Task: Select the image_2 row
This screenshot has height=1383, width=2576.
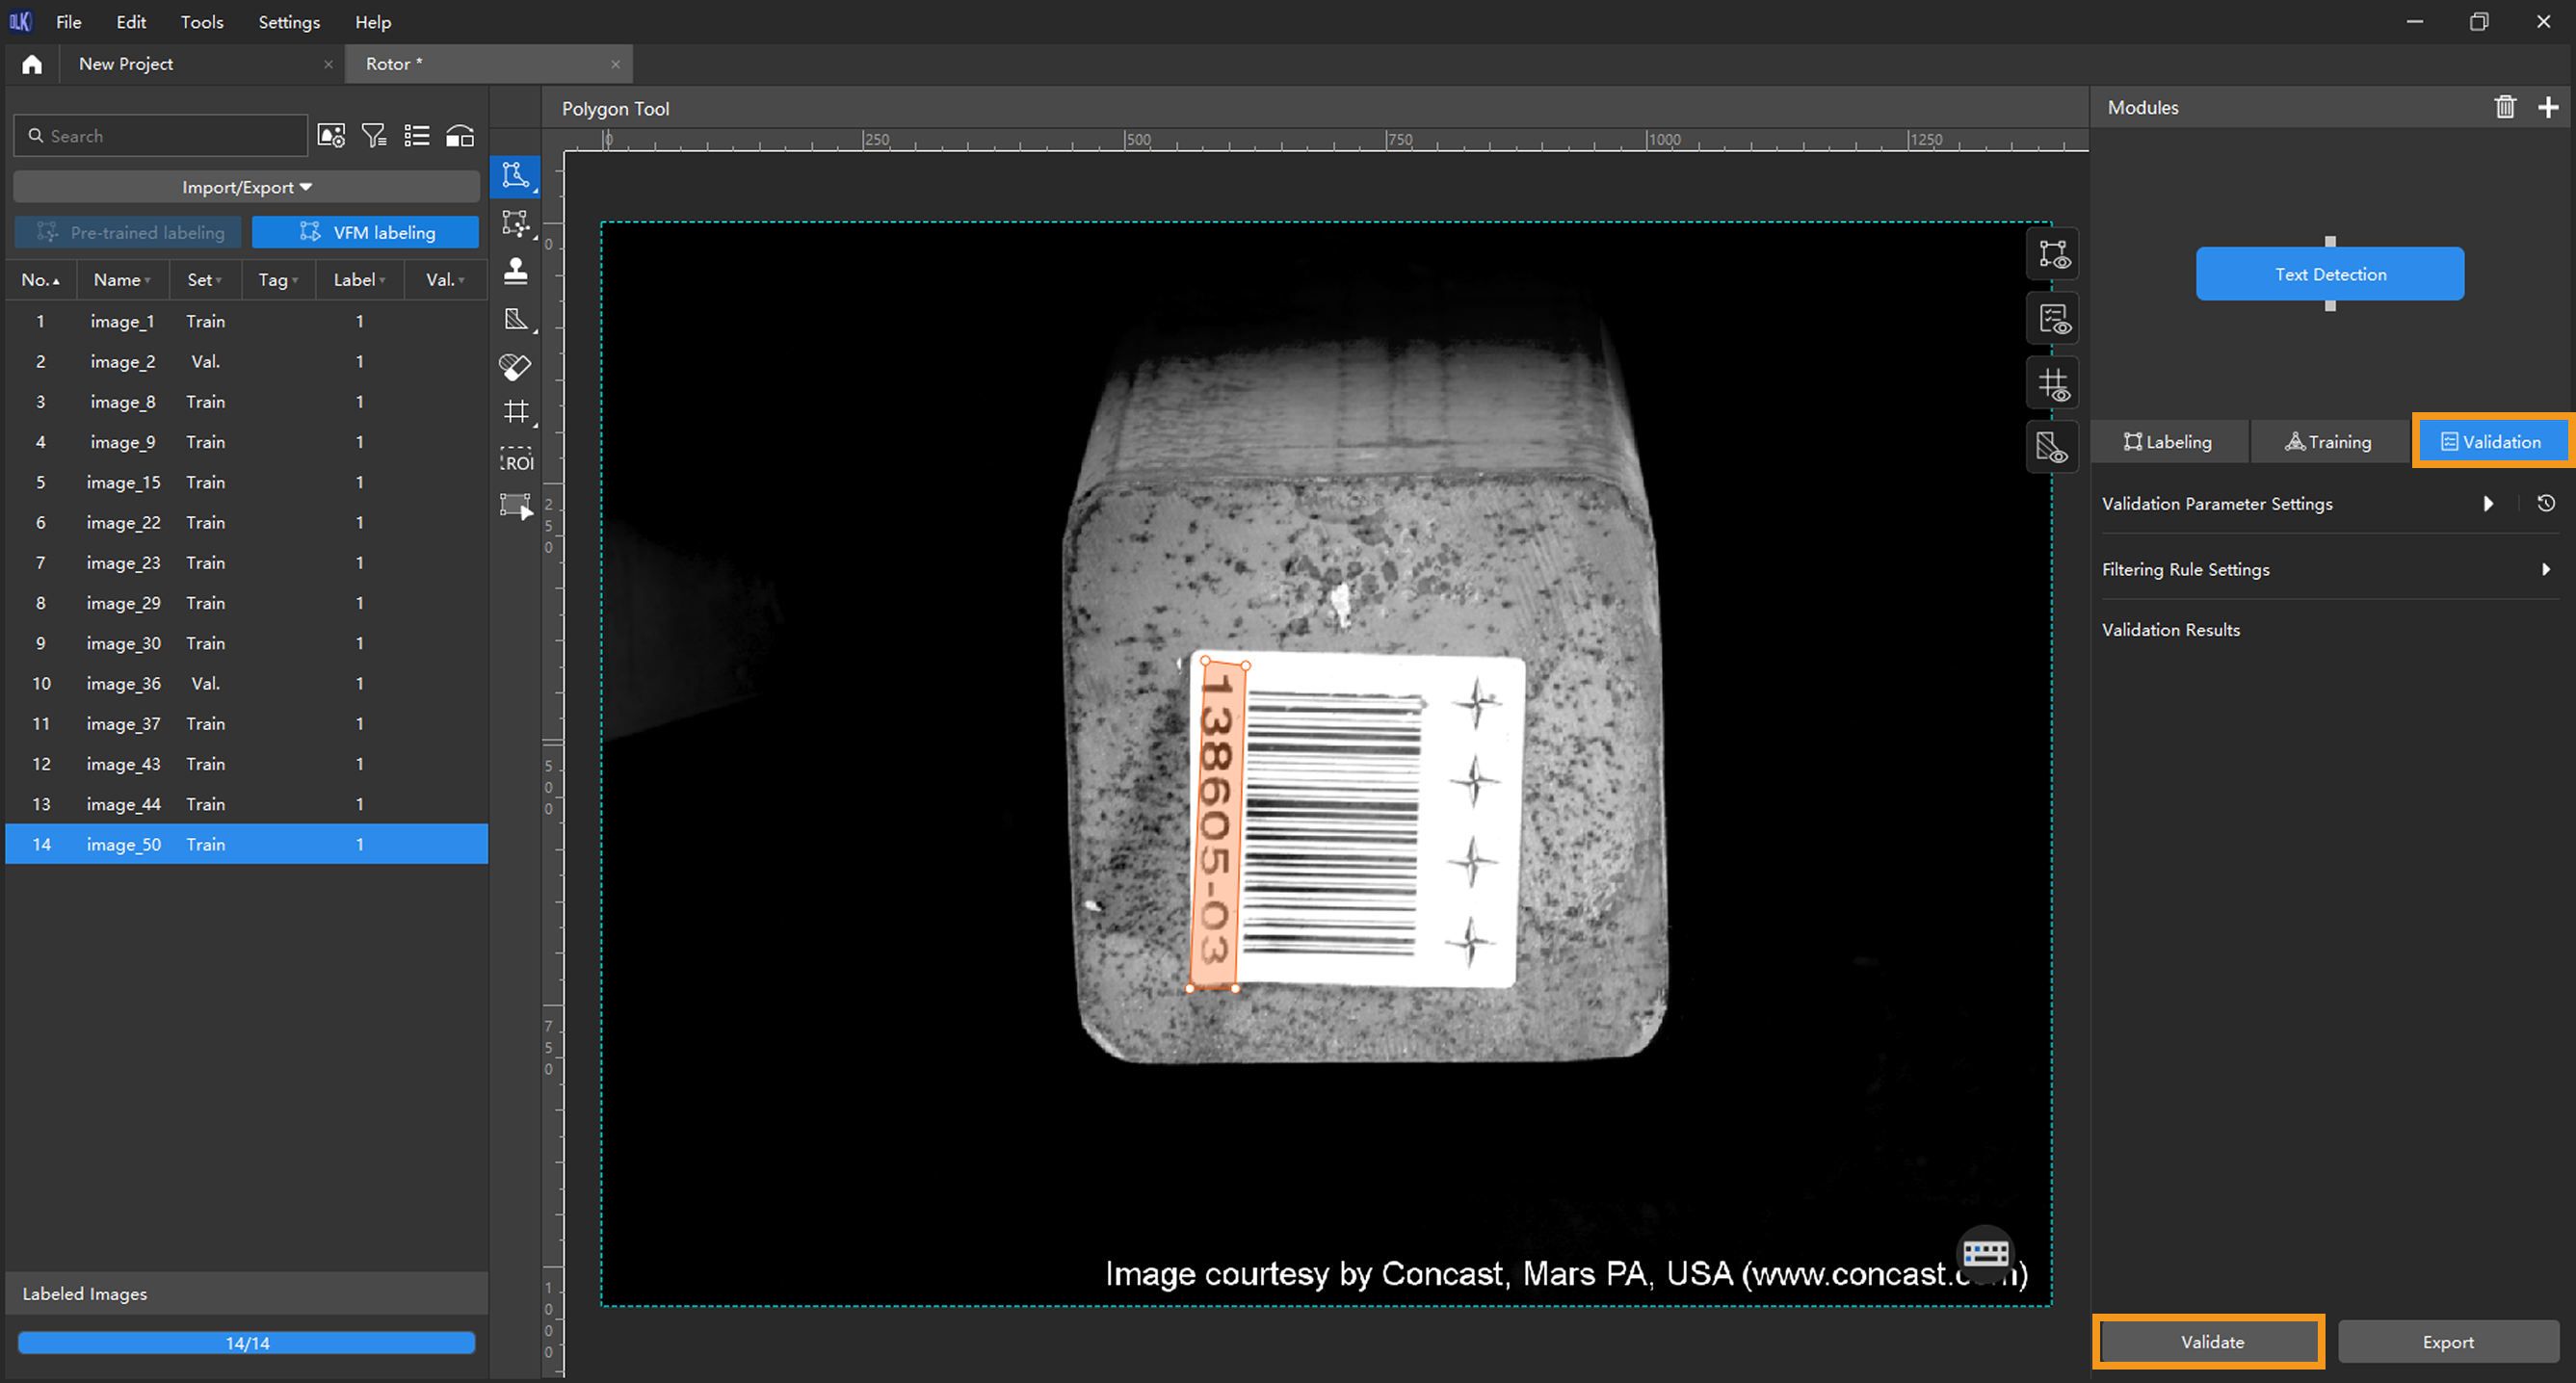Action: click(x=246, y=361)
